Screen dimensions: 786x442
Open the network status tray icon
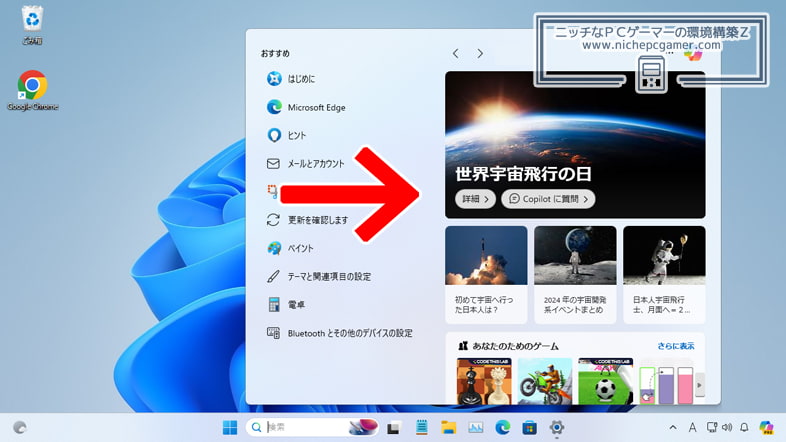click(x=711, y=427)
